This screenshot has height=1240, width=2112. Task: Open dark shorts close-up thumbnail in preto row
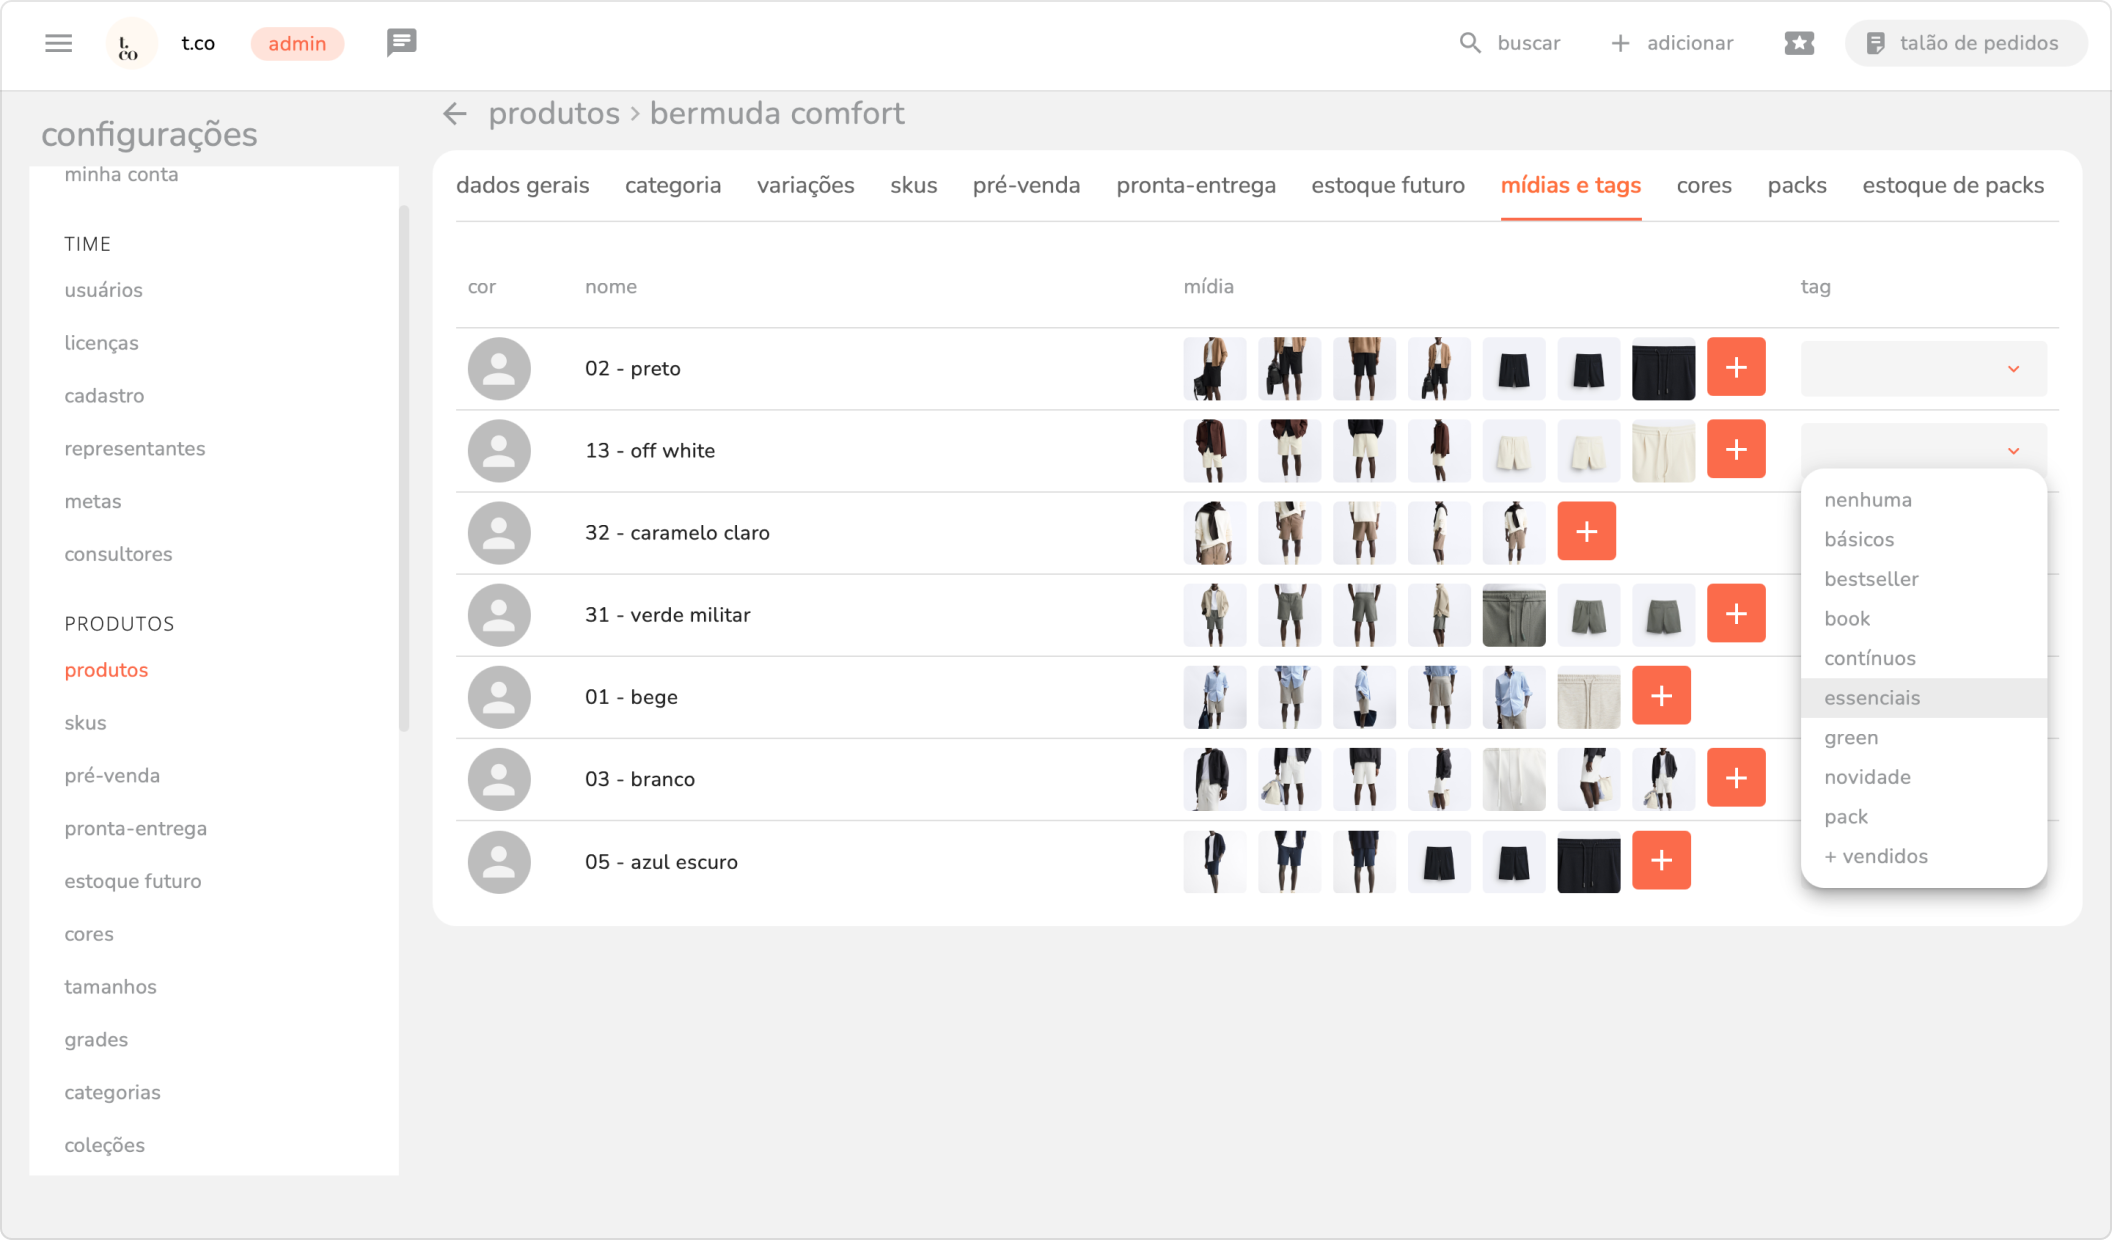coord(1663,369)
